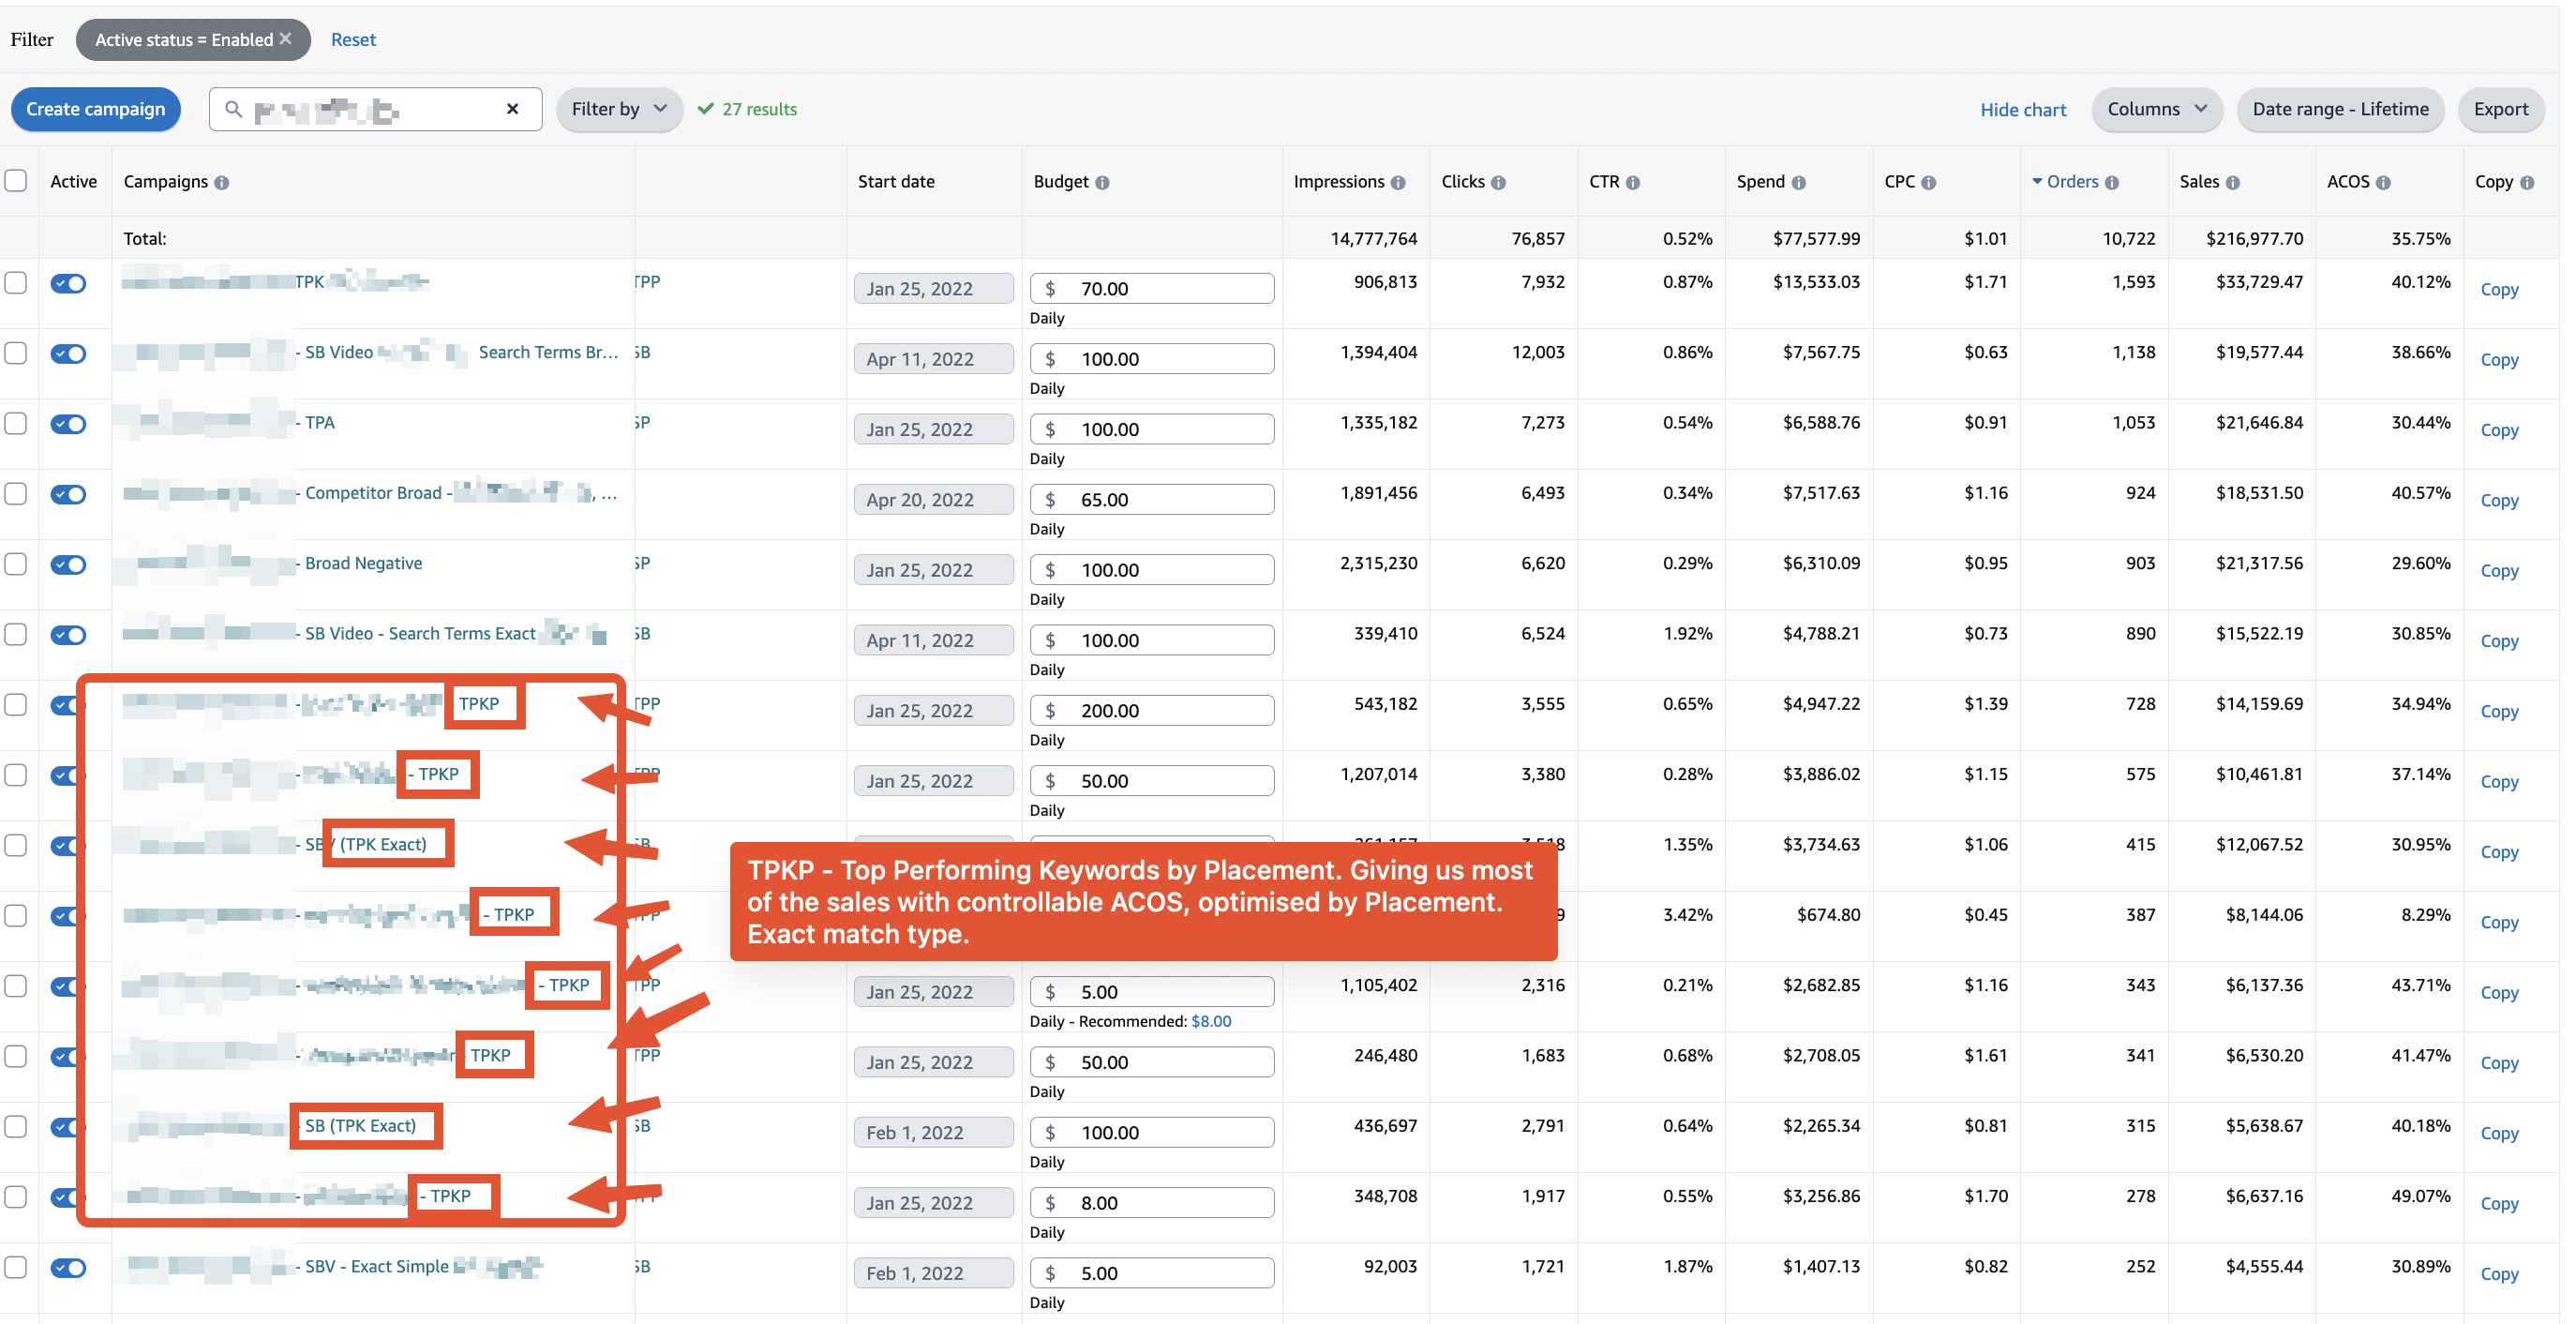
Task: Edit the daily budget input for TPKP campaign
Action: click(1170, 709)
